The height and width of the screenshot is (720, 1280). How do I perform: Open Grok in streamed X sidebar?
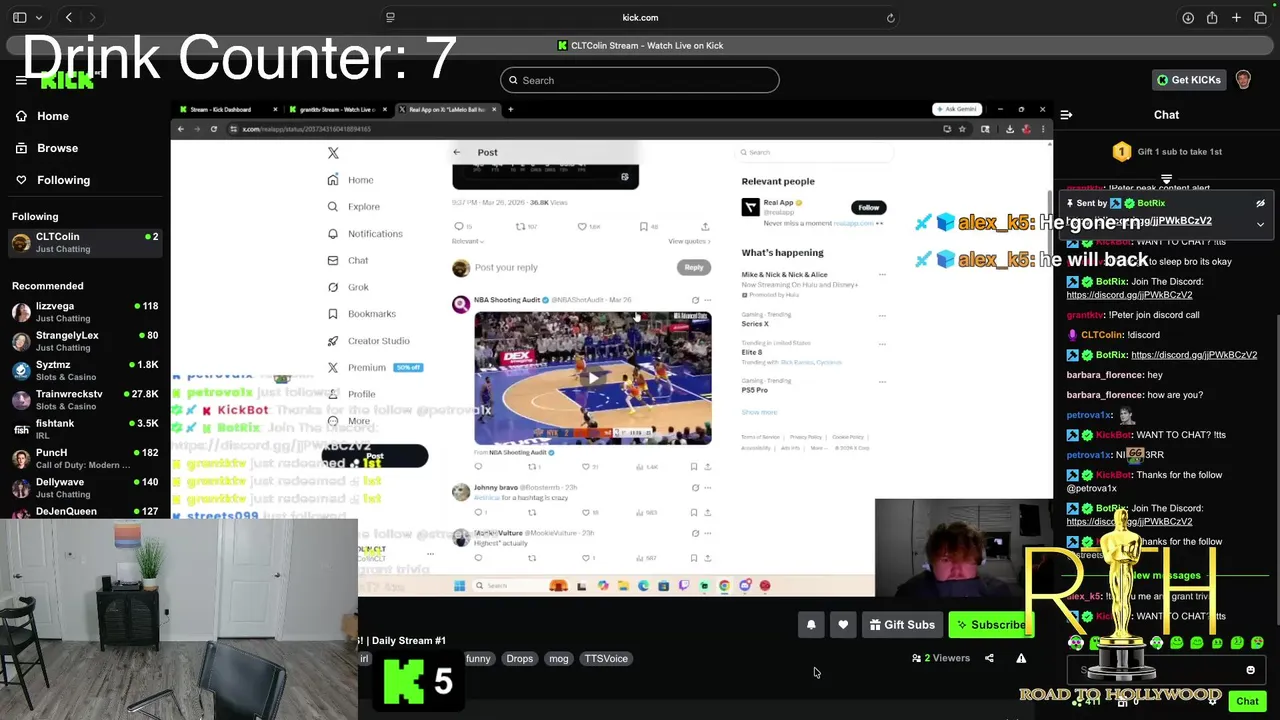(x=348, y=287)
